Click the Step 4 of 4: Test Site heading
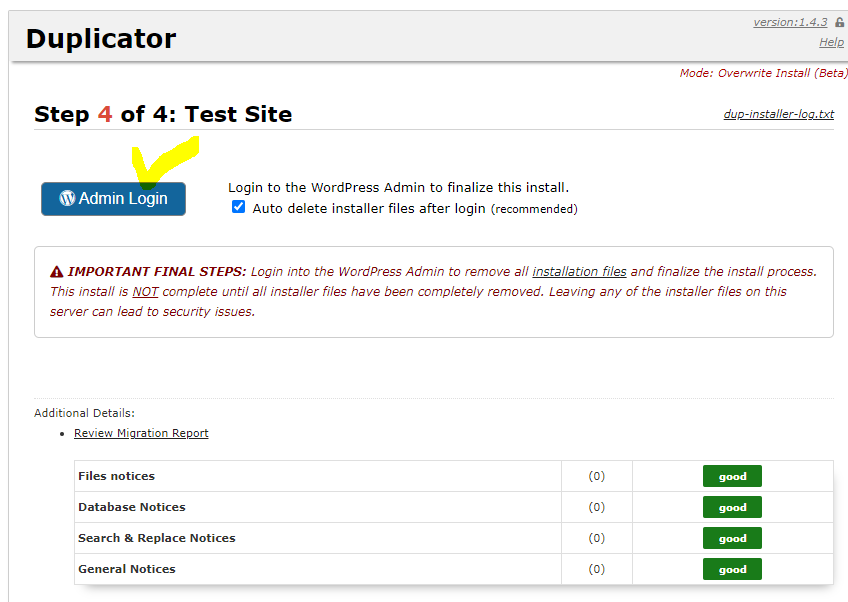Viewport: 848px width, 602px height. (x=163, y=114)
